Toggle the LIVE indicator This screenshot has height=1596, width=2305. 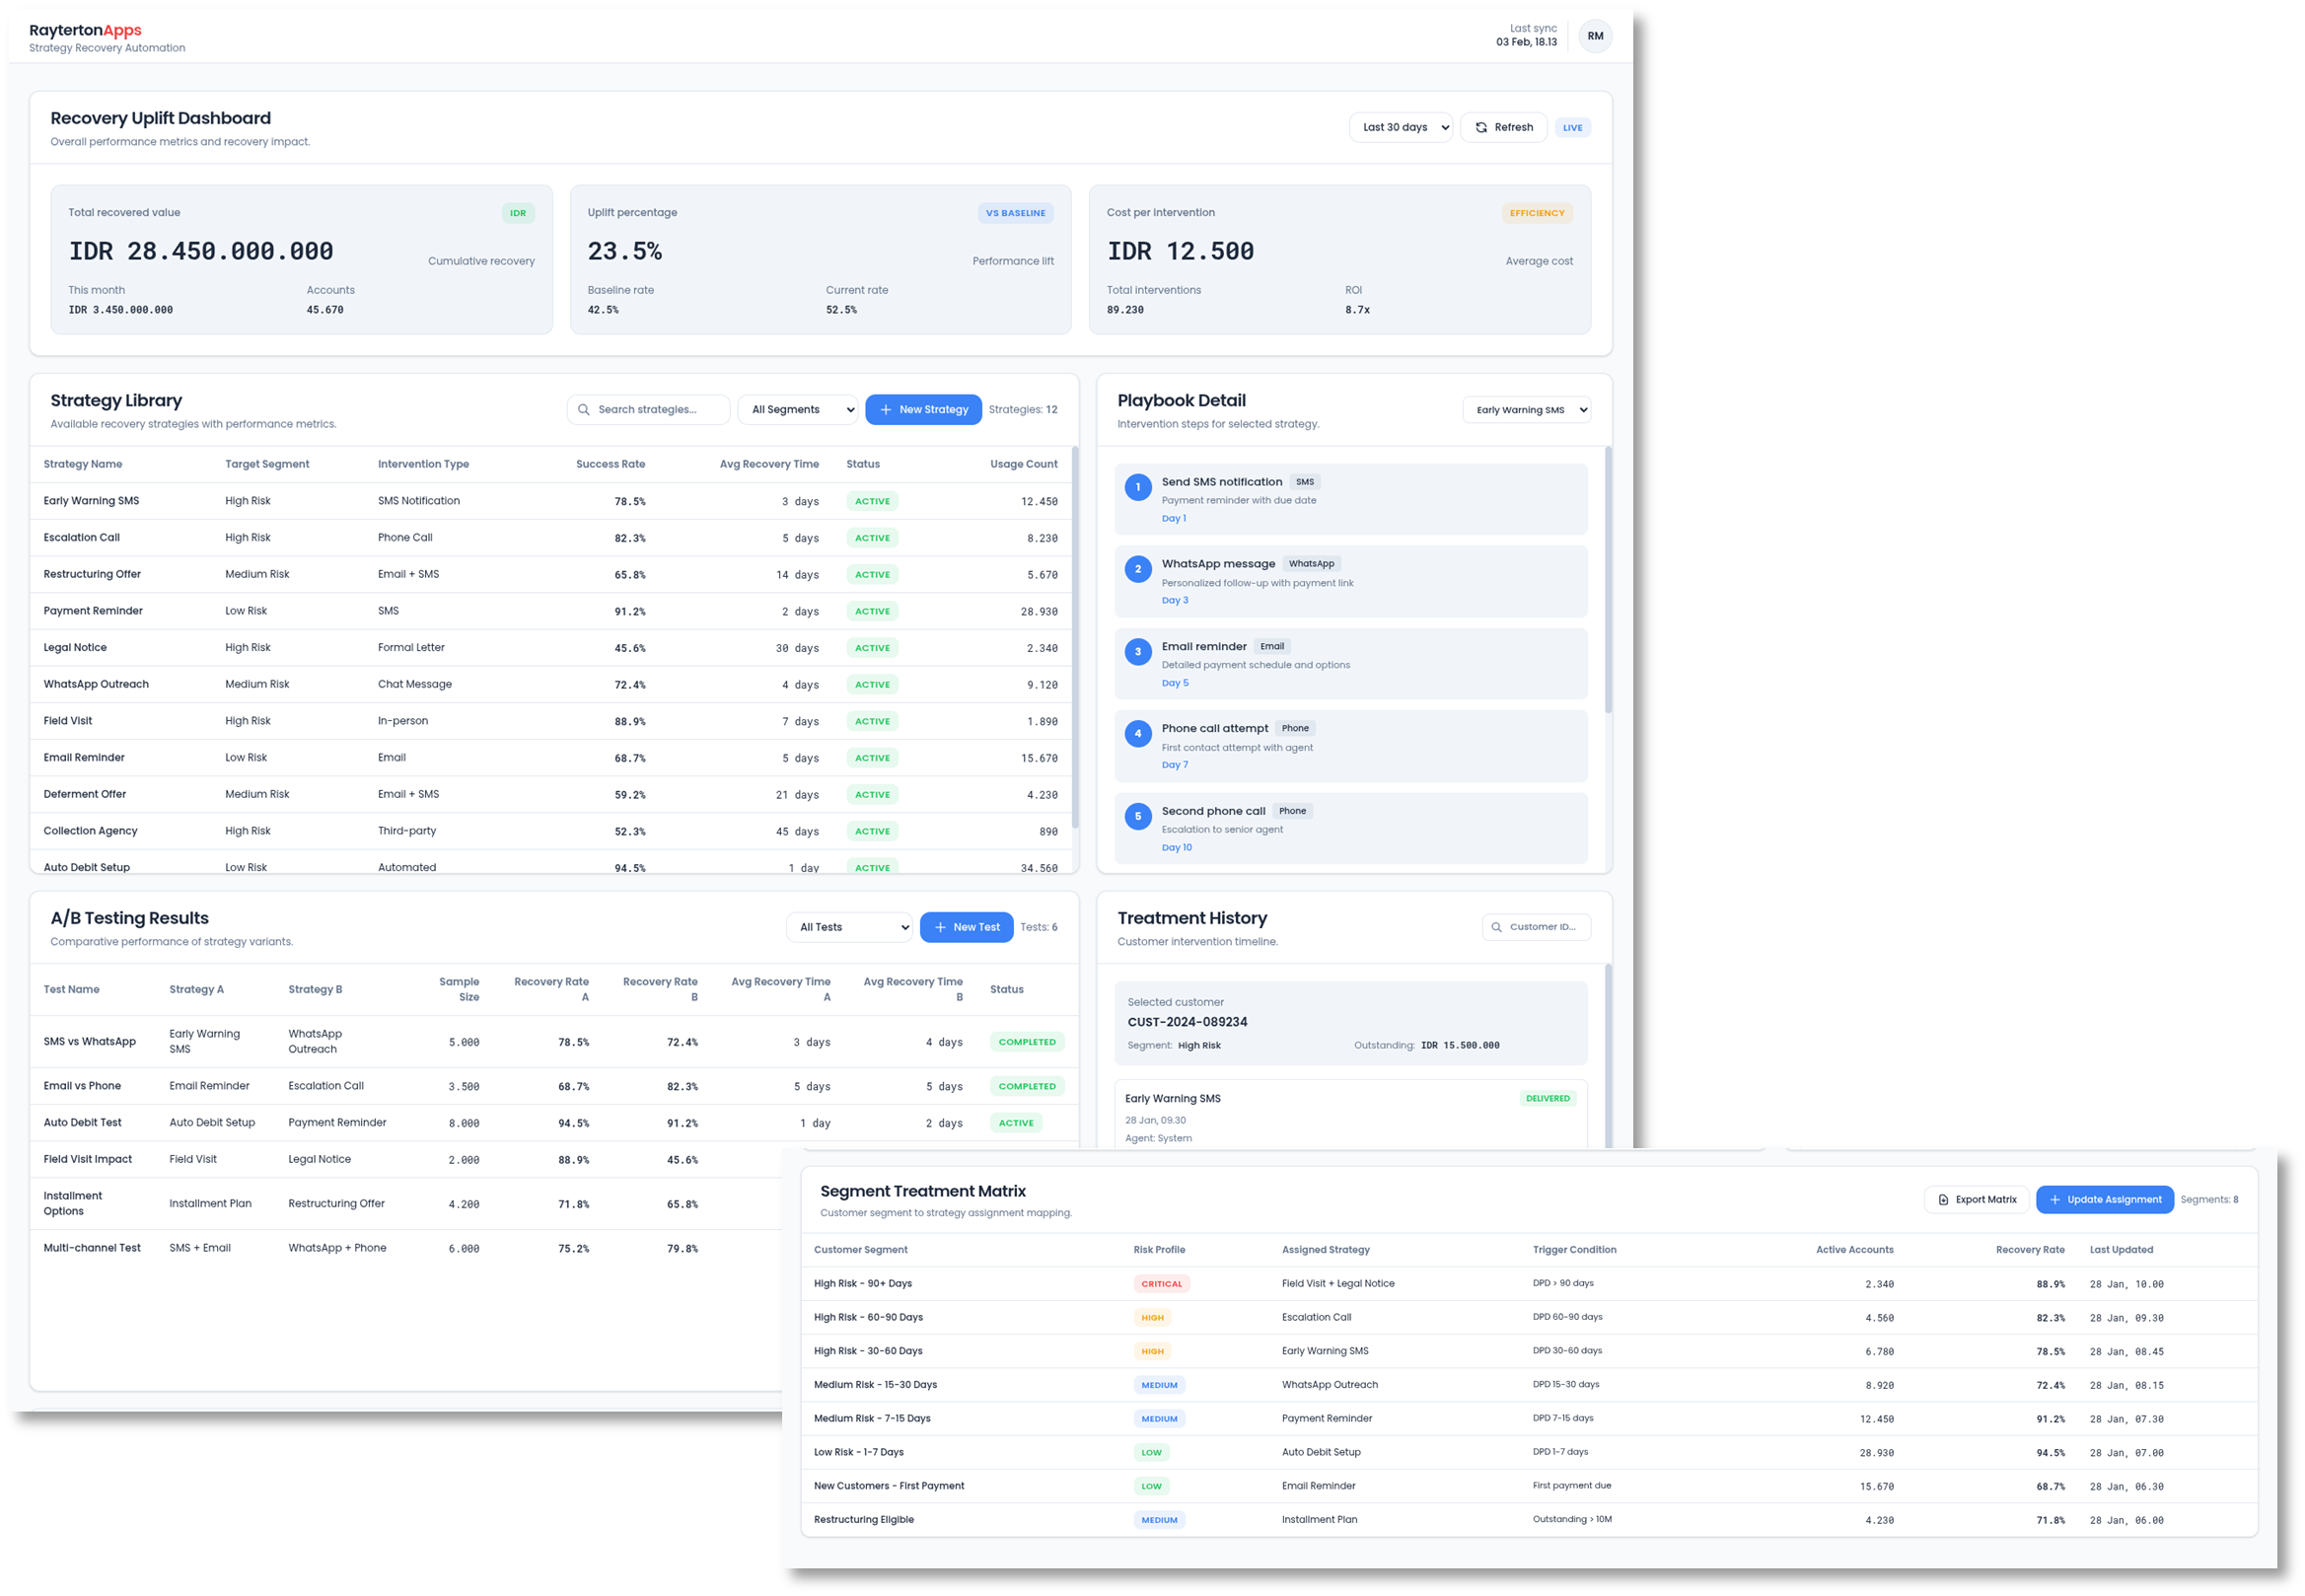[1572, 127]
